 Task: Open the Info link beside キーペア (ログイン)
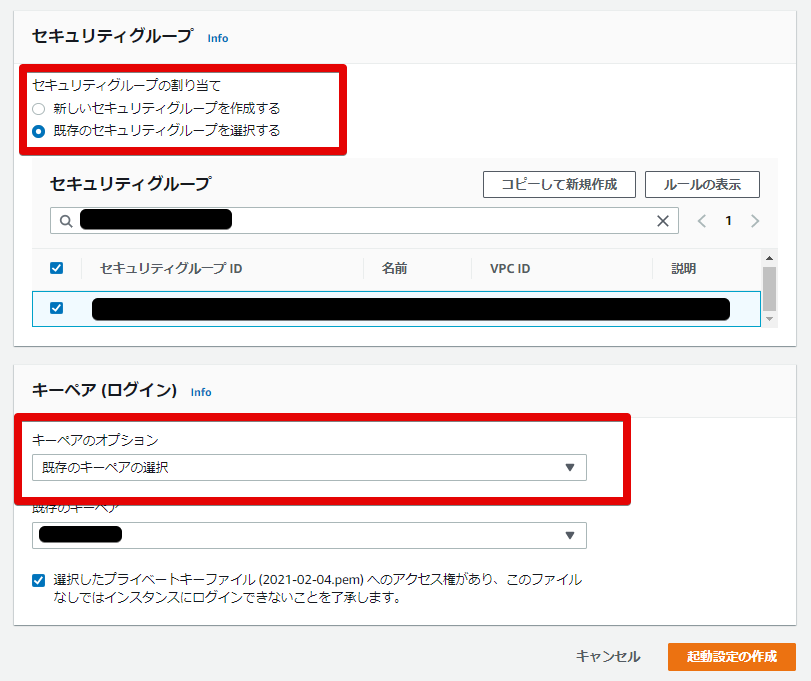(x=201, y=392)
